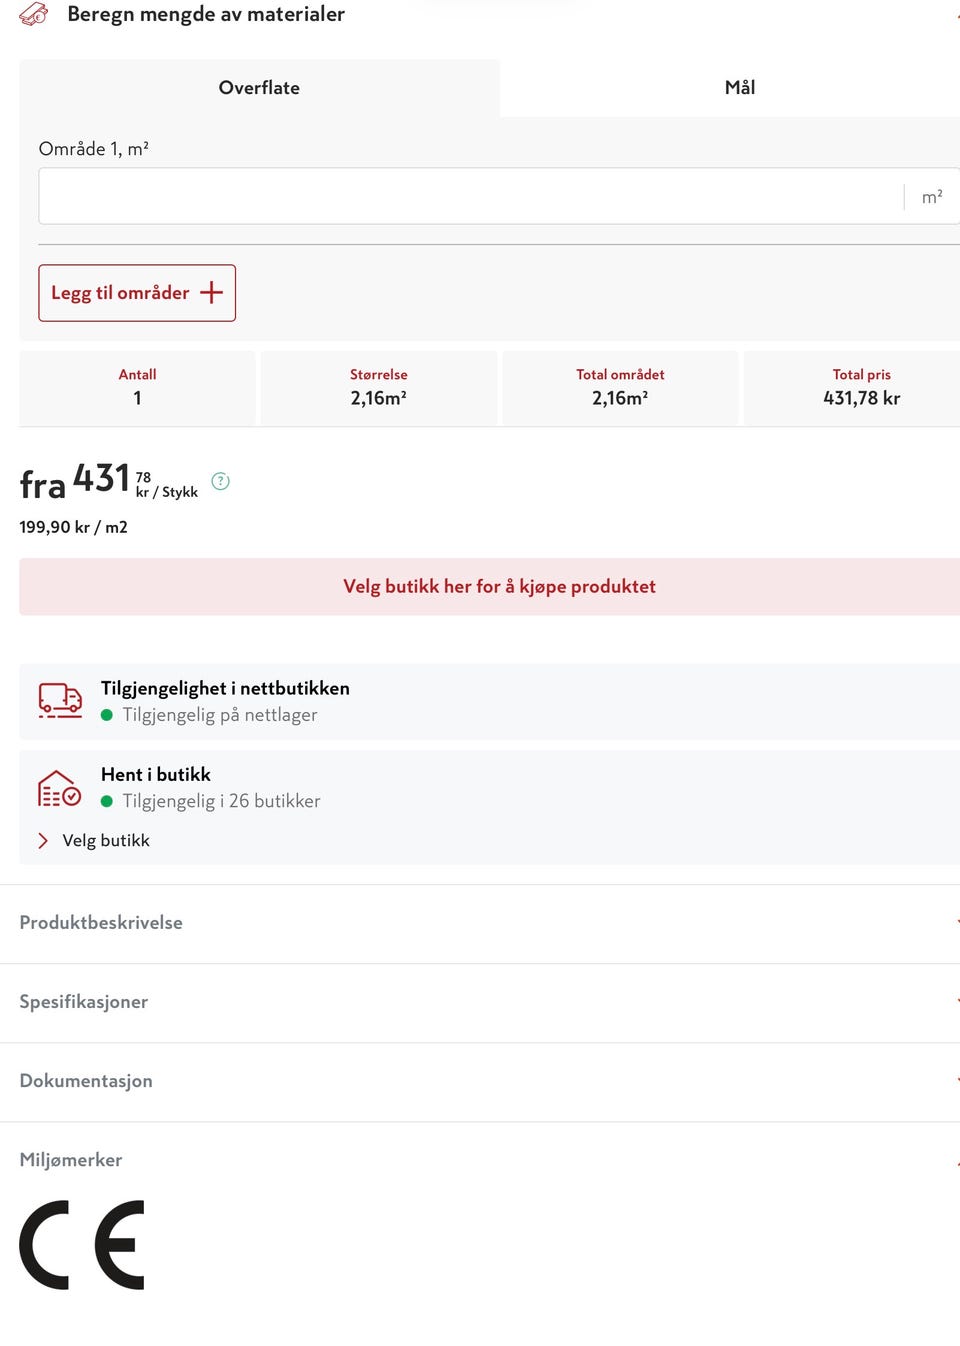Screen dimensions: 960x1346
Task: Focus the Område 1 m² input field
Action: coord(499,196)
